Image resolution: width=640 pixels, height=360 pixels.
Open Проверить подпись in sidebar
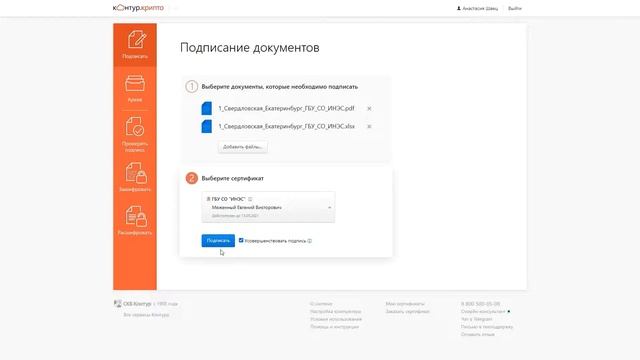pos(135,134)
